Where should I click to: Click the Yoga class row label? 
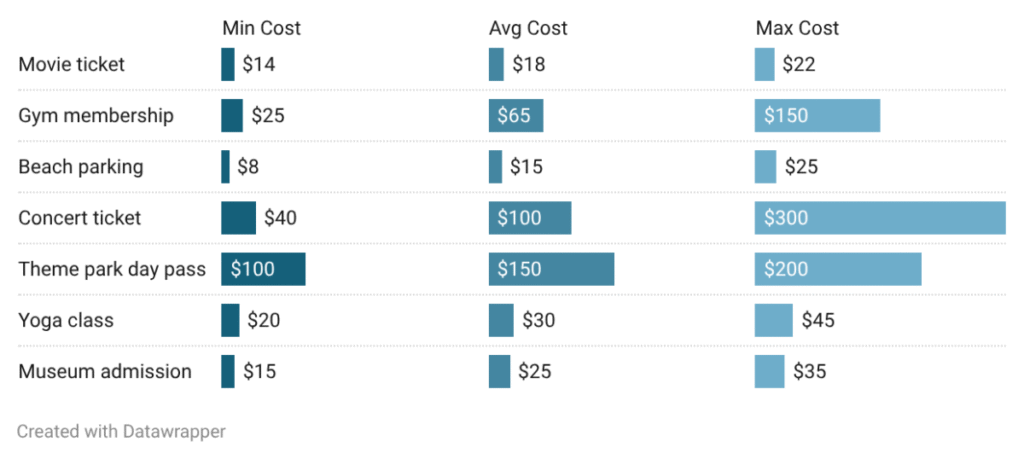66,320
